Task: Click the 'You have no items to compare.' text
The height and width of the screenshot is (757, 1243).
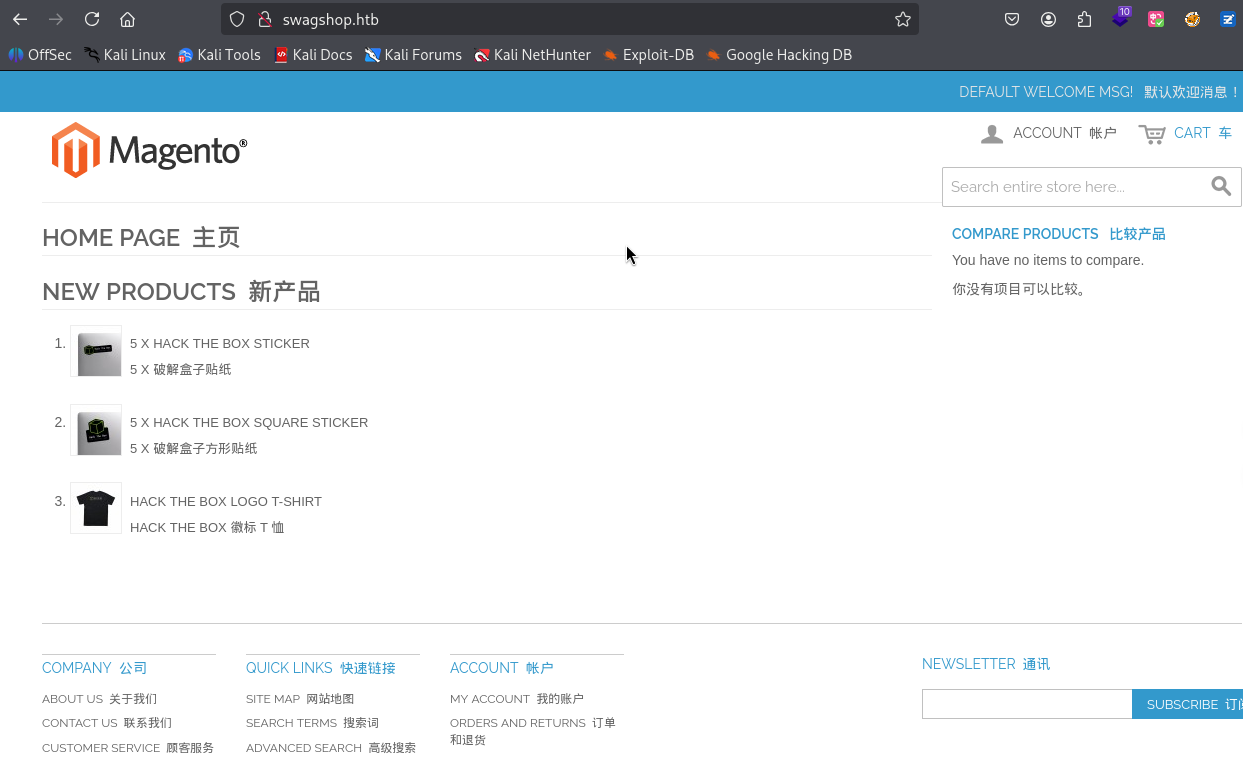Action: point(1048,260)
